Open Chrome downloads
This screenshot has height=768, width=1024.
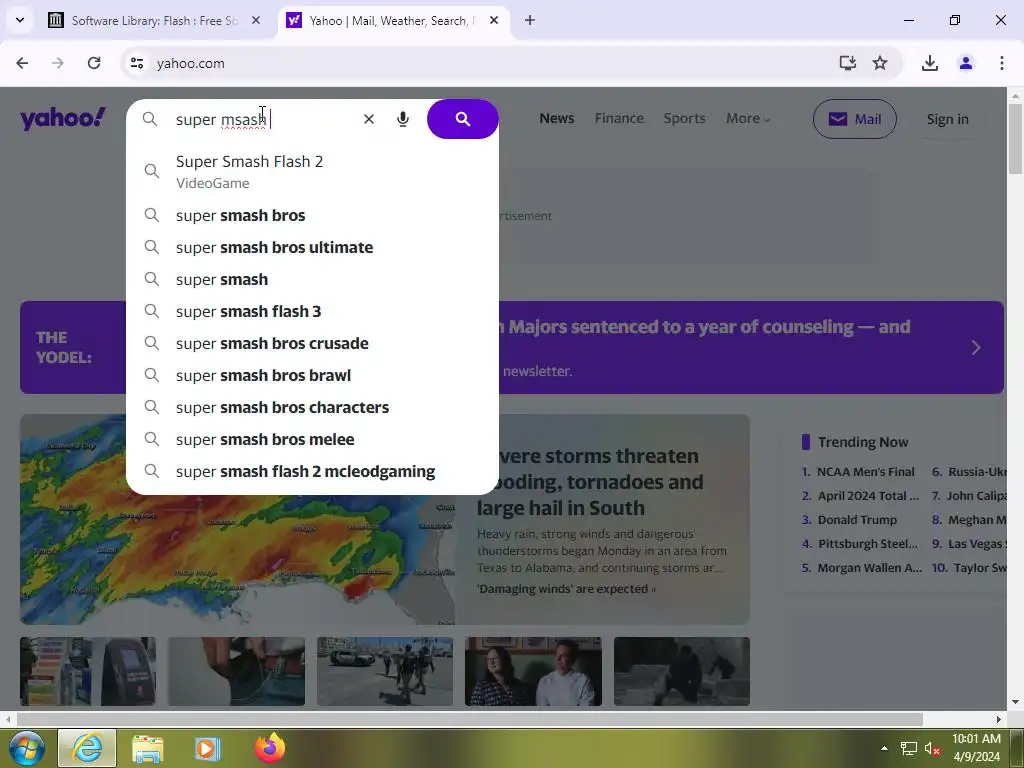[x=930, y=63]
